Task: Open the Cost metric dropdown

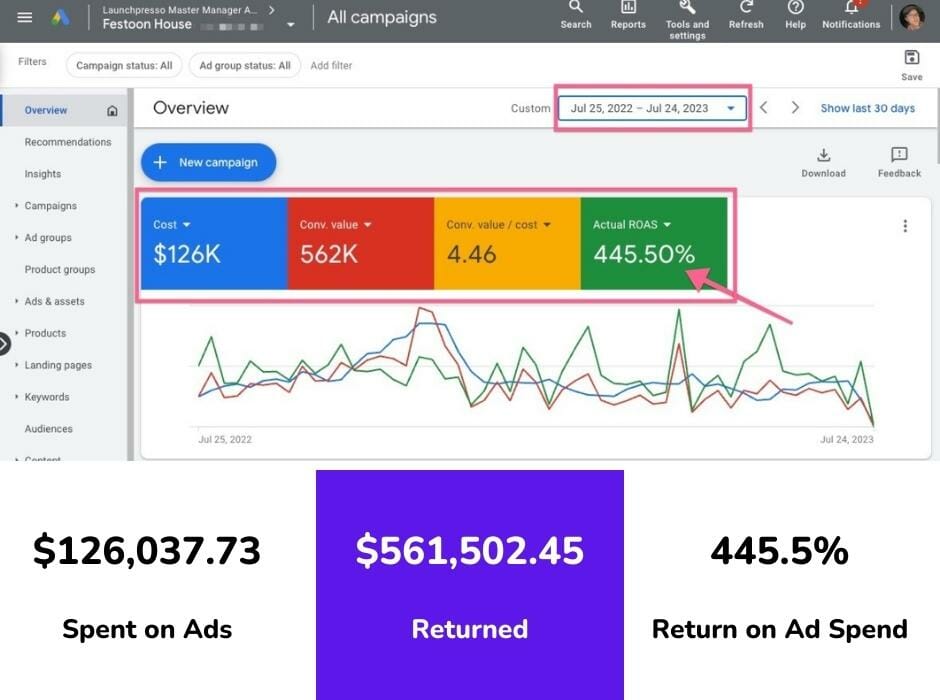Action: [186, 225]
